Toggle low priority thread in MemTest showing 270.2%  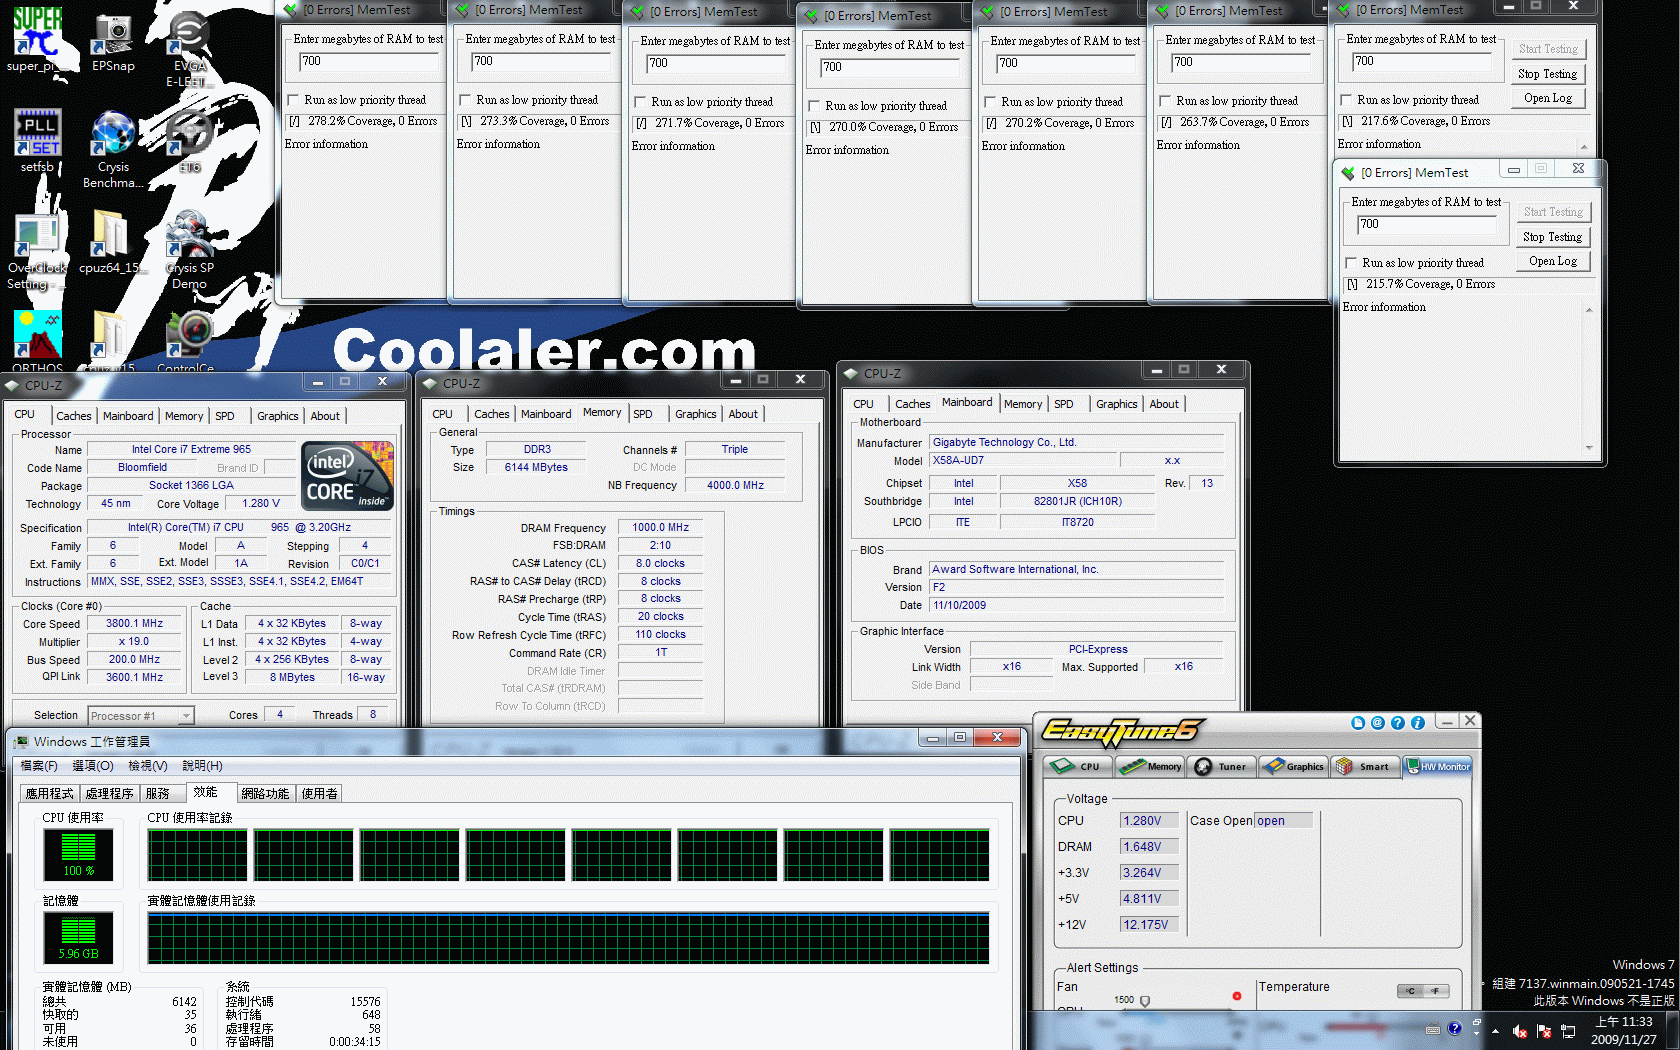(991, 102)
